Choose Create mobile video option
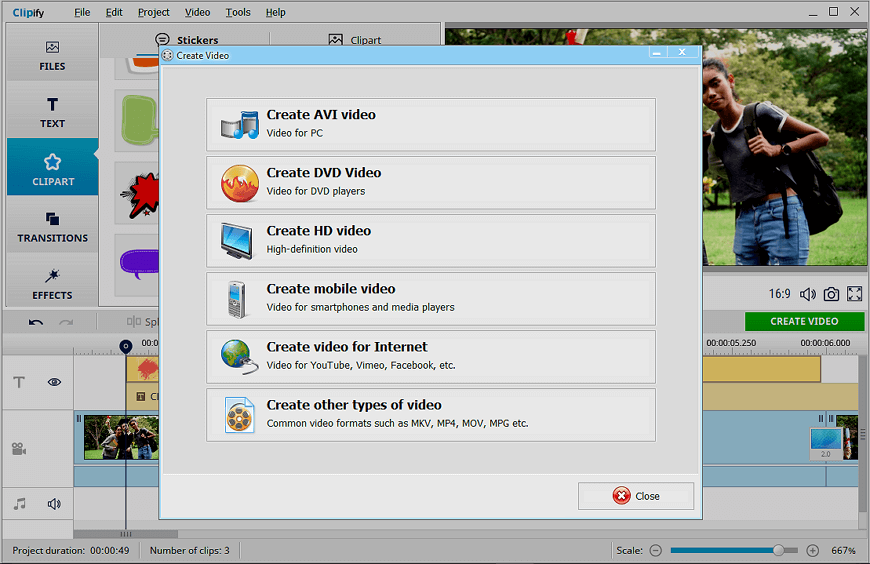 431,299
